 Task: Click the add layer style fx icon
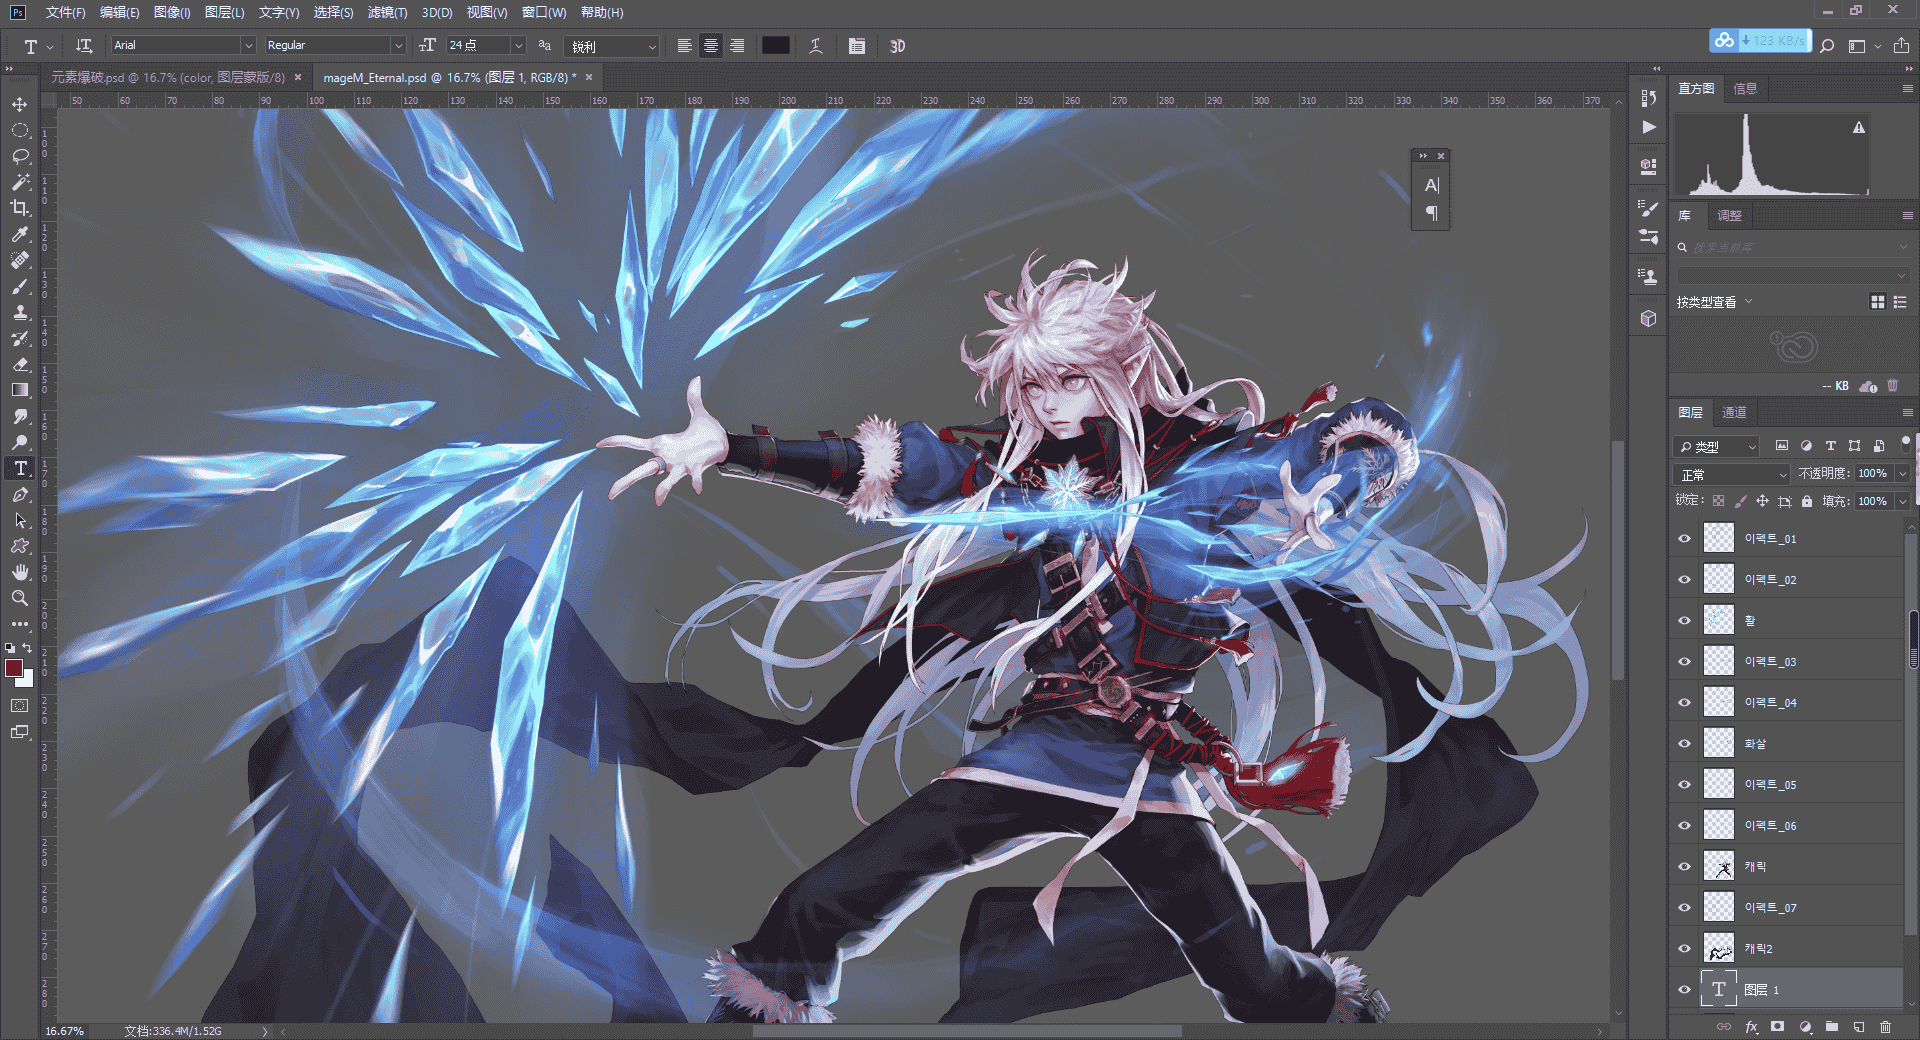pyautogui.click(x=1751, y=1027)
